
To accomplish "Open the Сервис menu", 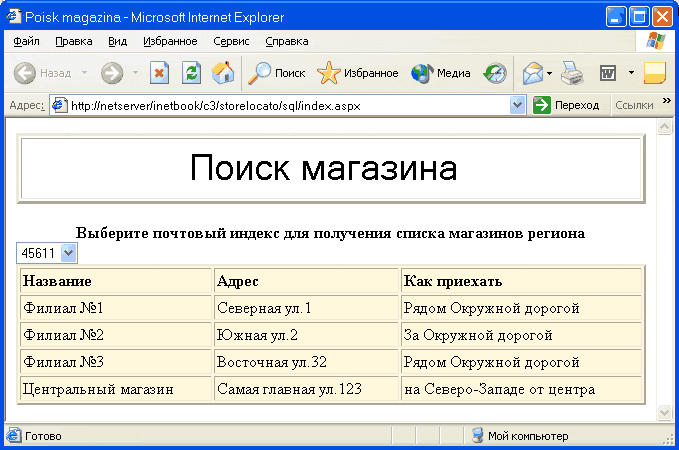I will coord(231,41).
